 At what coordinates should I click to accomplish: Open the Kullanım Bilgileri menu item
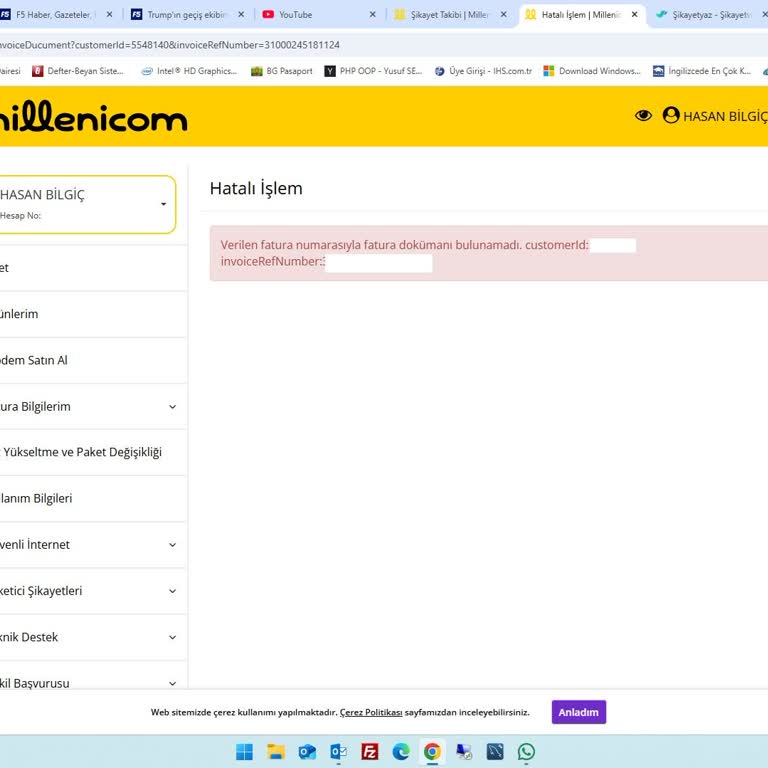pos(93,499)
